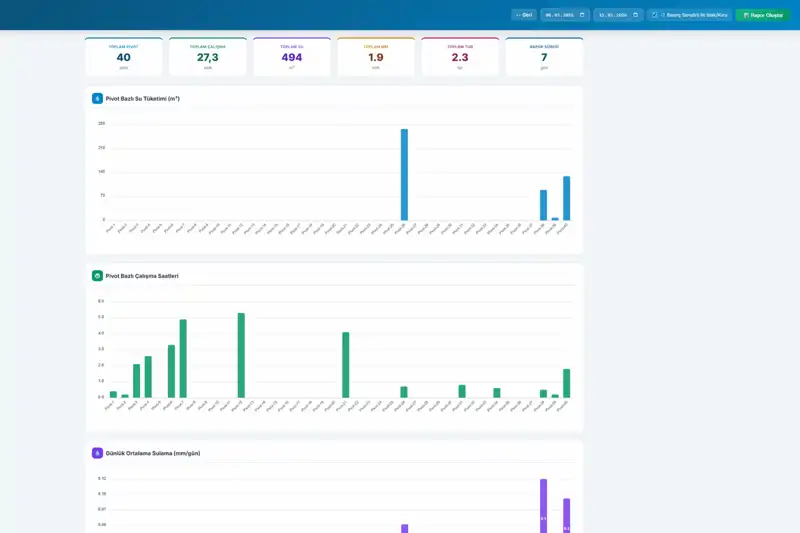Click the start date input field

(x=560, y=15)
